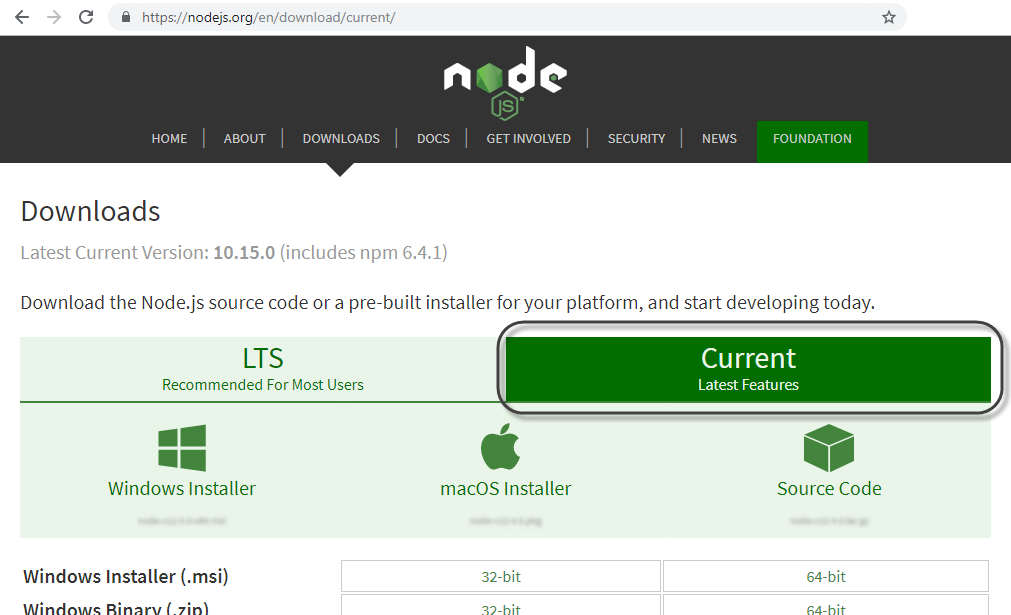
Task: Select DOWNLOADS in the nav bar
Action: coord(341,139)
